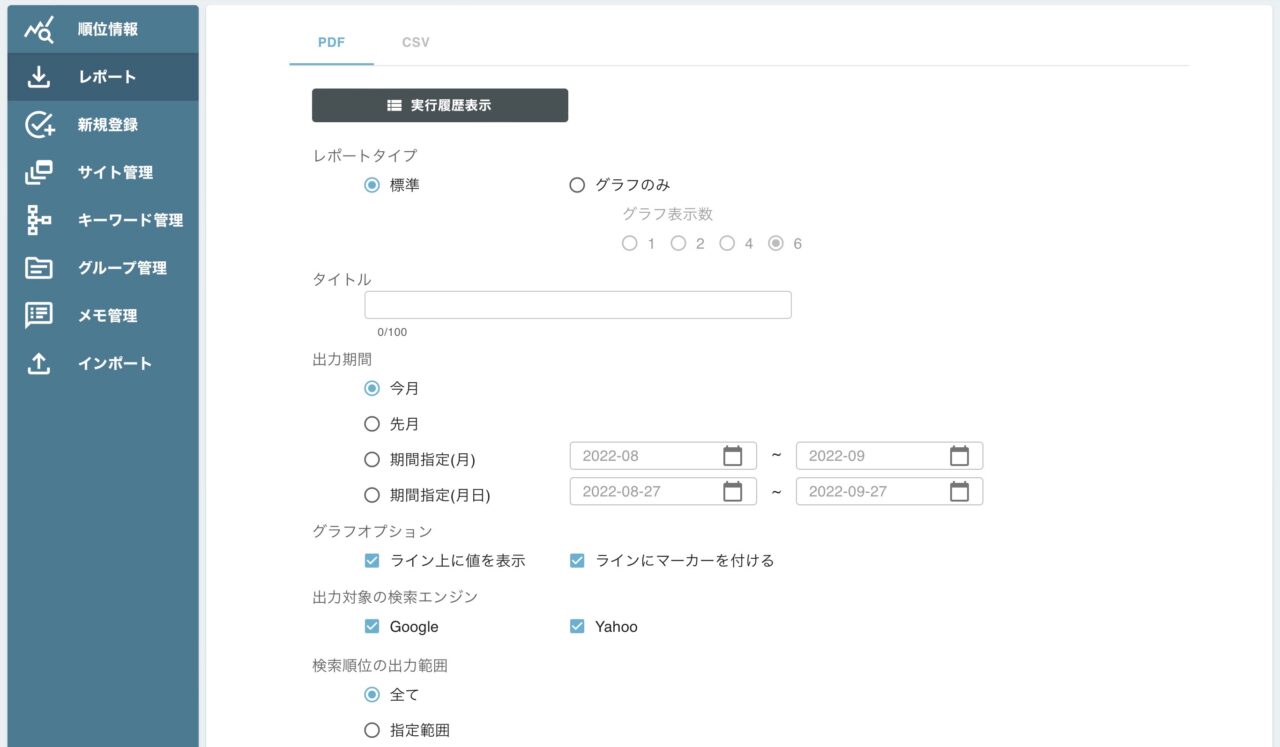Disable ライン上に値を表示 graph option
The height and width of the screenshot is (747, 1280).
[x=372, y=560]
